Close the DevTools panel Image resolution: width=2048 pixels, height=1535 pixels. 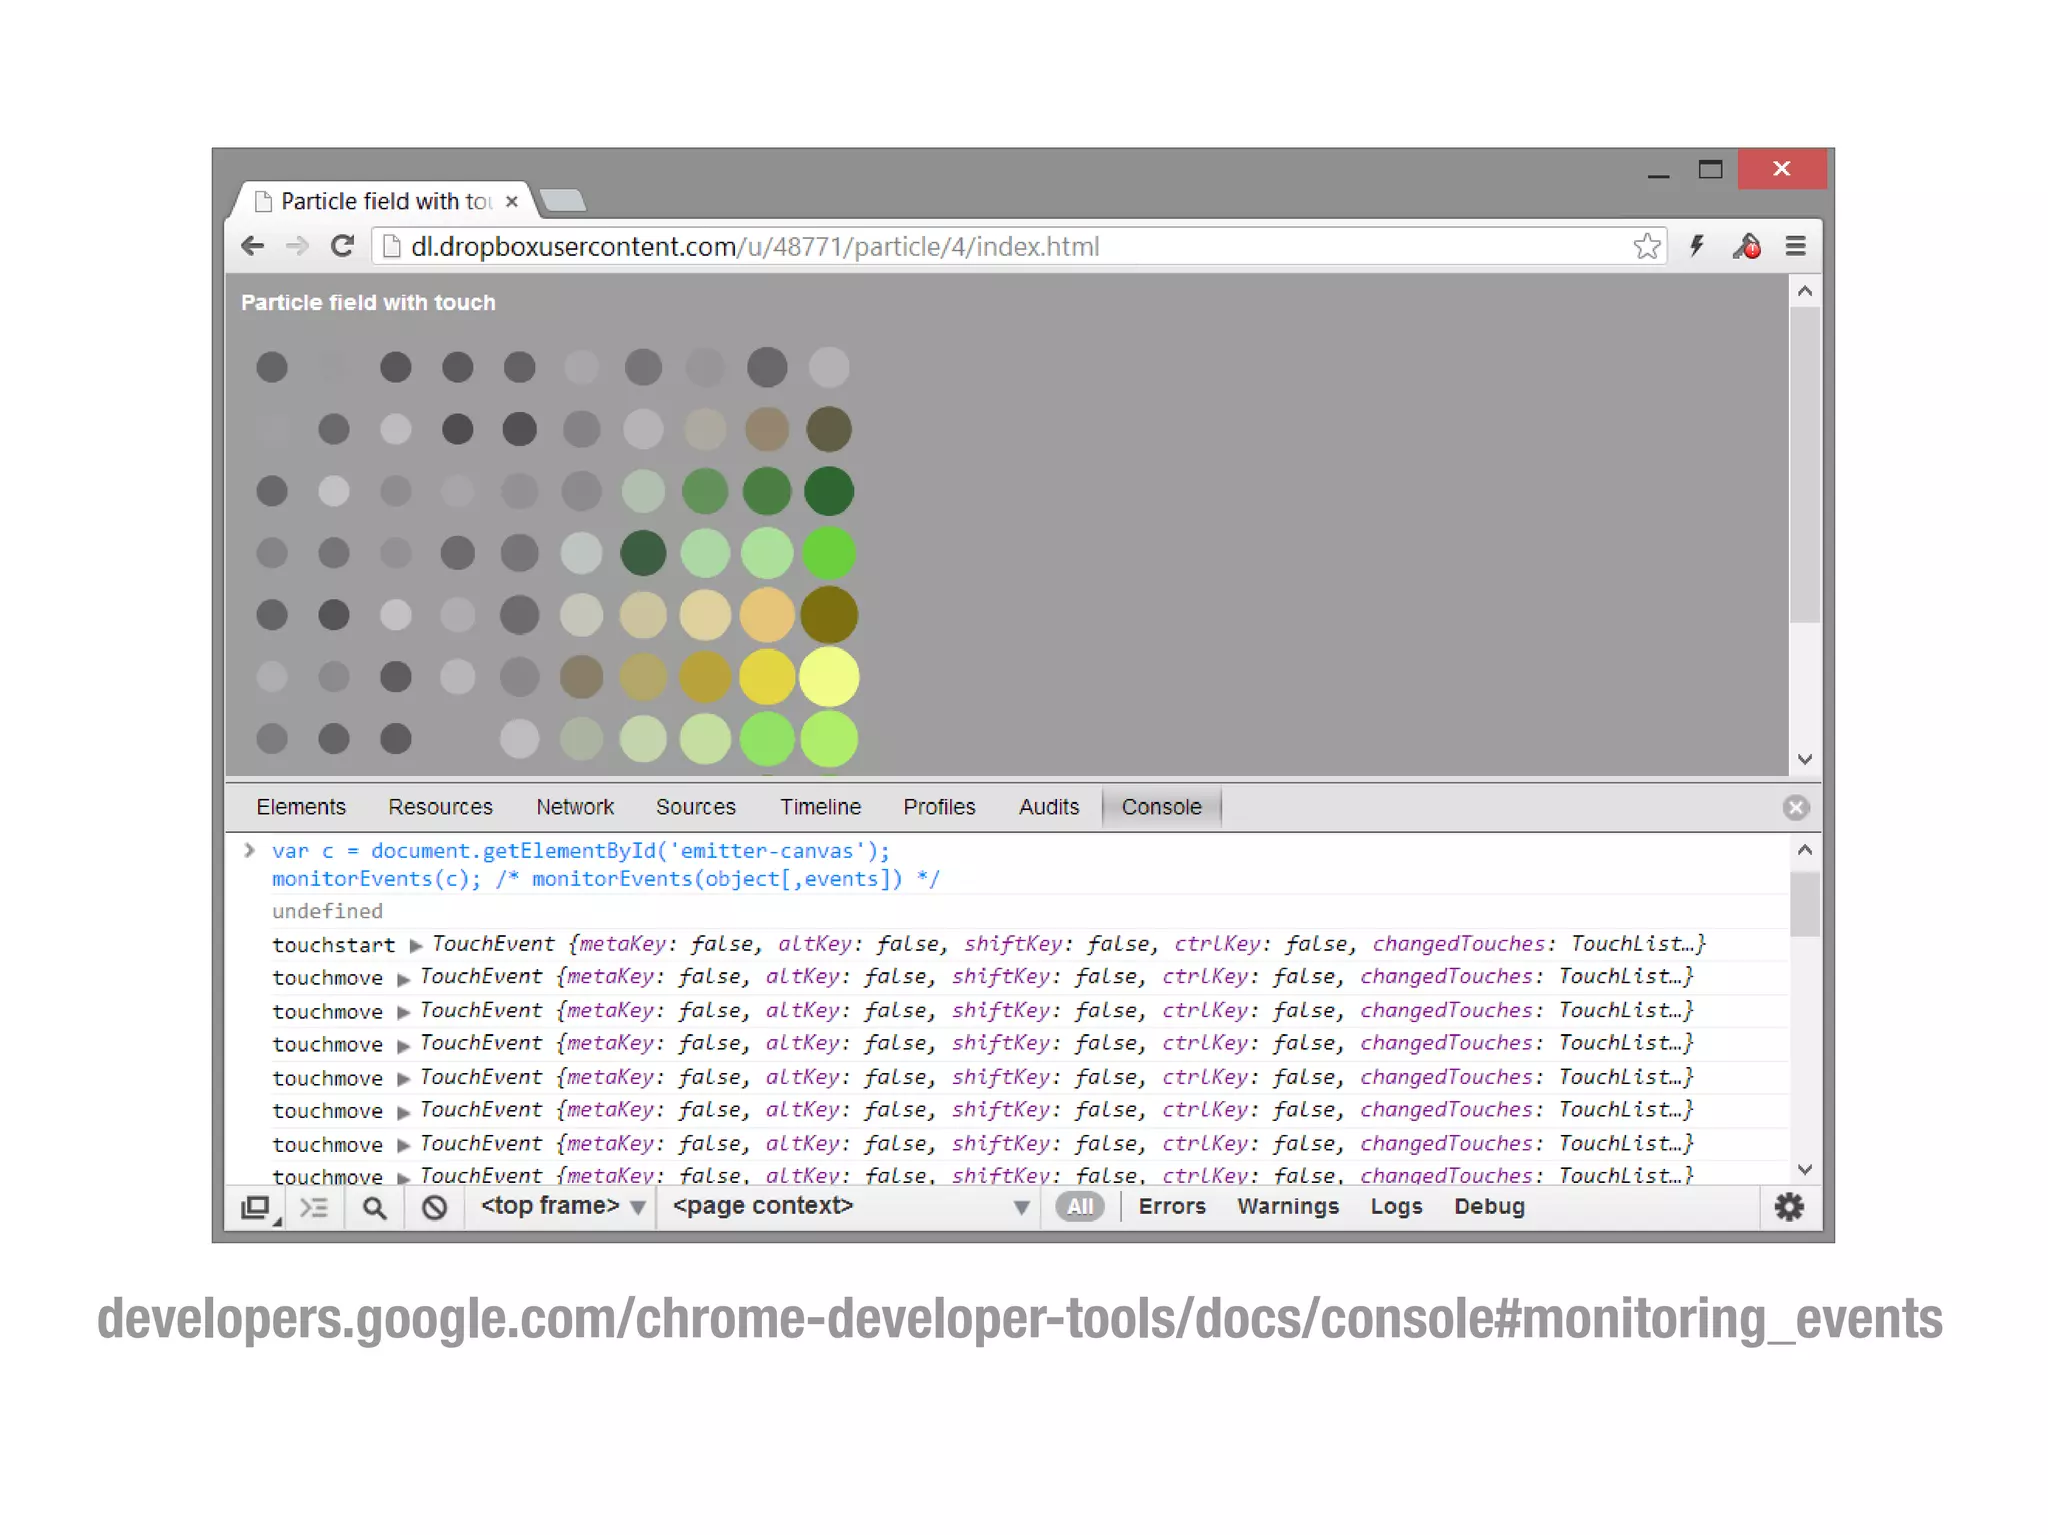click(1796, 807)
